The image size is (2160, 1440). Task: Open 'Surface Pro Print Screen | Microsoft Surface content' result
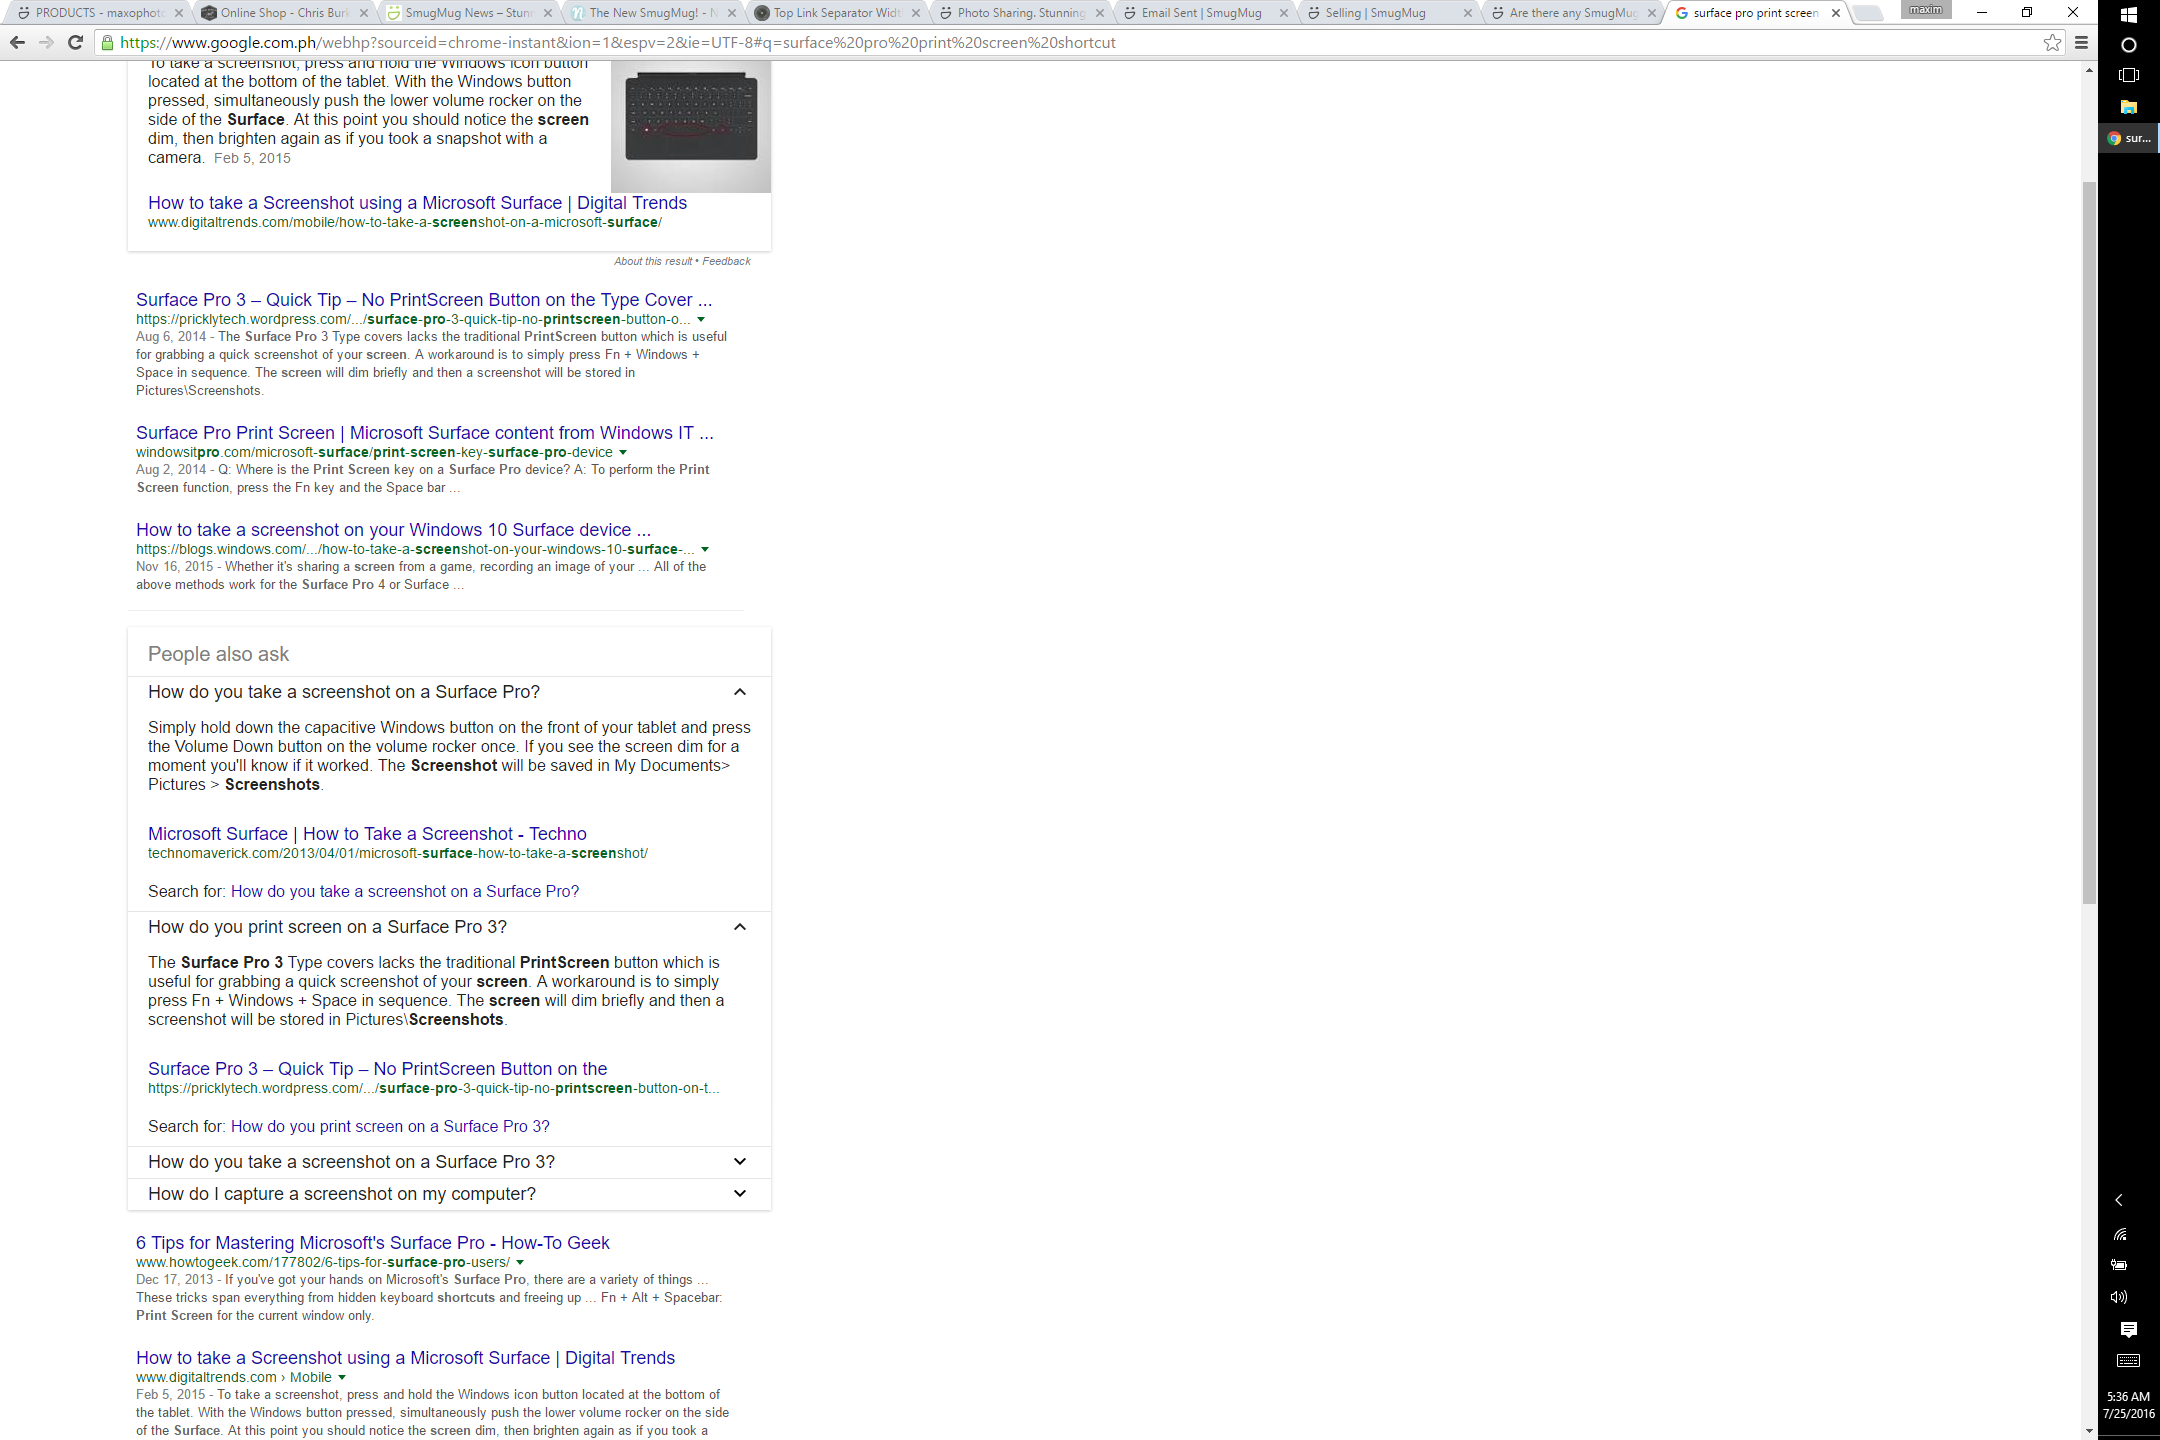(x=425, y=433)
